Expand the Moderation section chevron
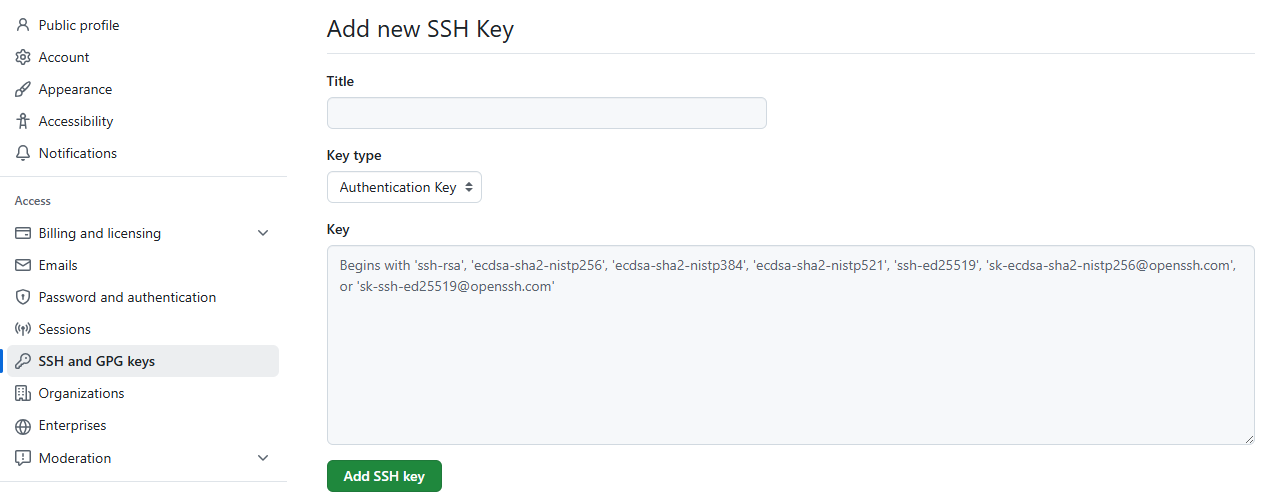Image resolution: width=1277 pixels, height=495 pixels. tap(263, 458)
